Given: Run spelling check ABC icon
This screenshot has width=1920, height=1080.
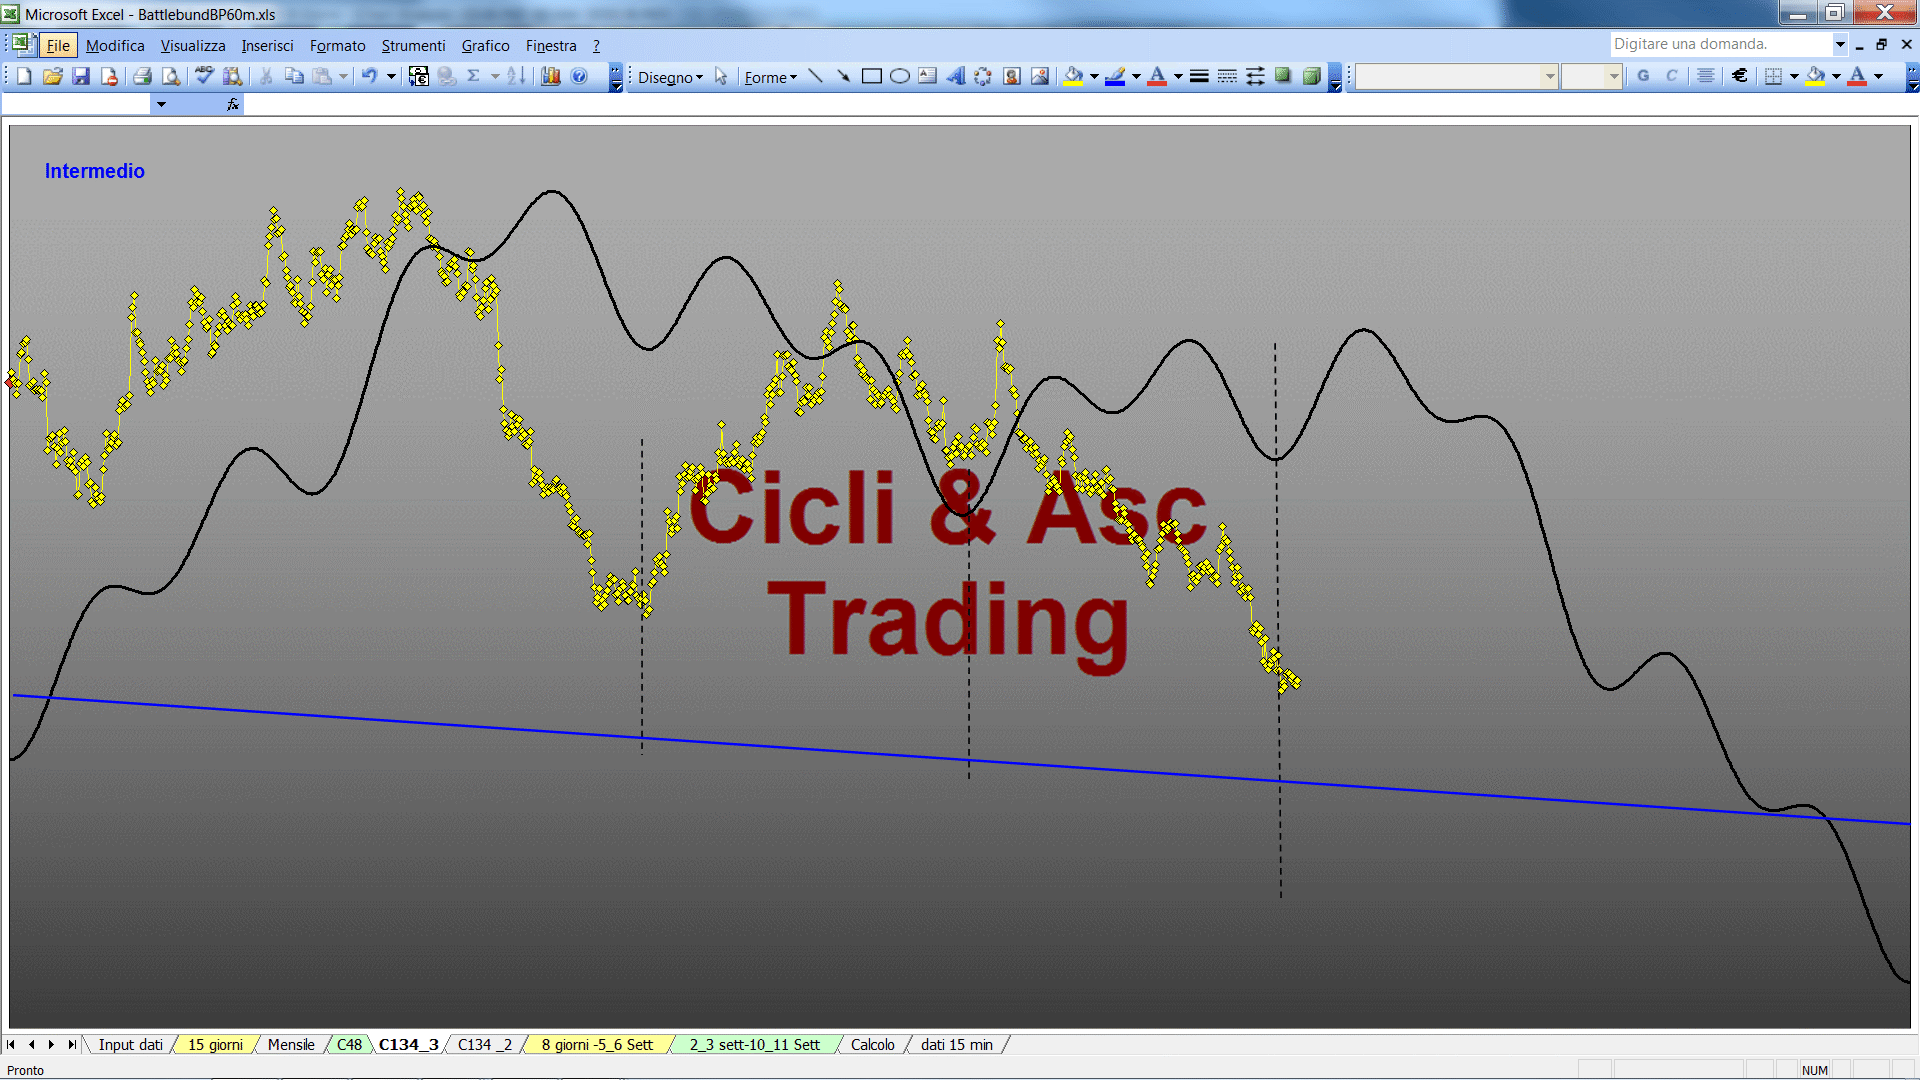Looking at the screenshot, I should pos(204,76).
